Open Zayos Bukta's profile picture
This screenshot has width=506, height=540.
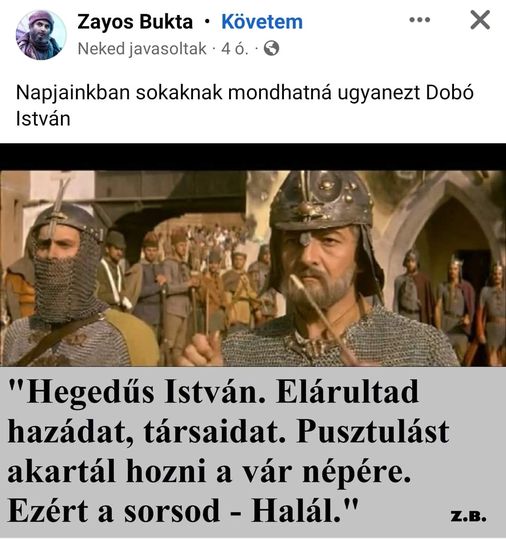(41, 35)
